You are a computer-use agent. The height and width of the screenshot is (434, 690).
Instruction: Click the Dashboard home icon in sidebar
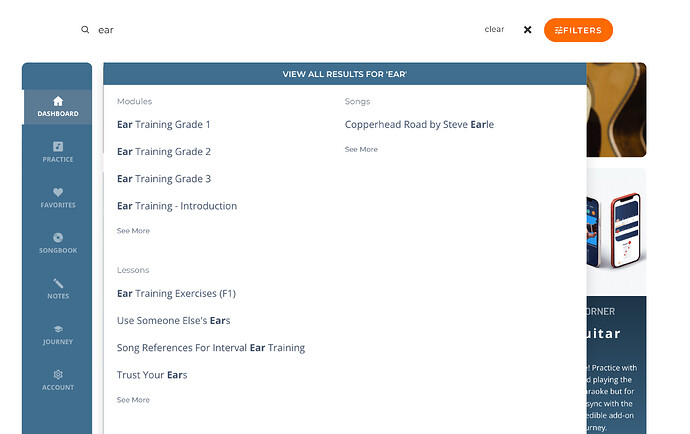coord(57,101)
